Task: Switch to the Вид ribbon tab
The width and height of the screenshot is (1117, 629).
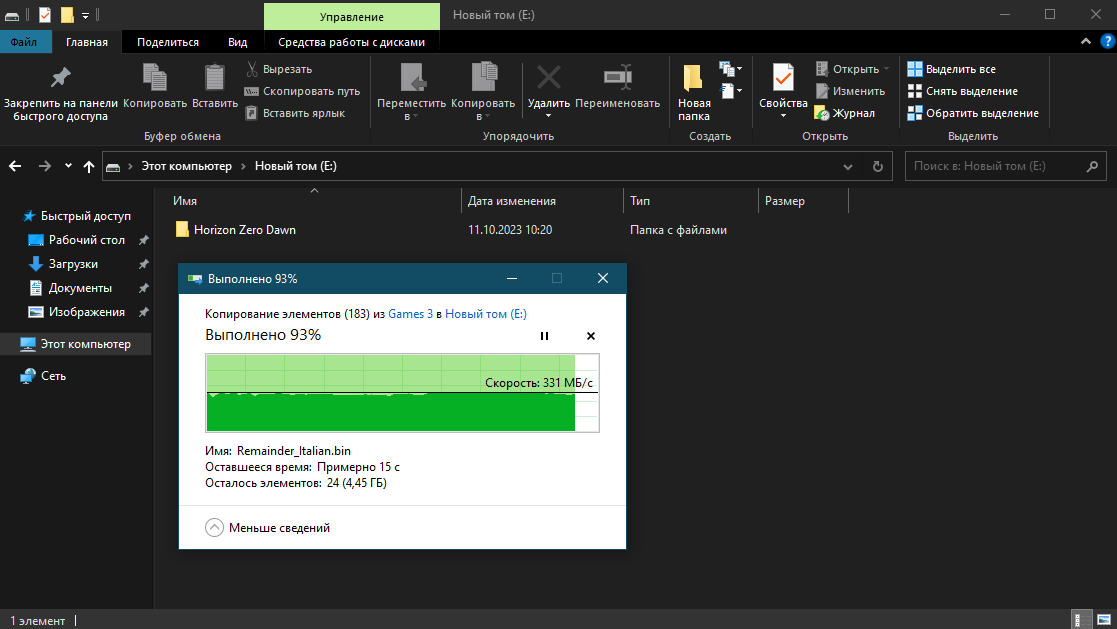Action: coord(237,42)
